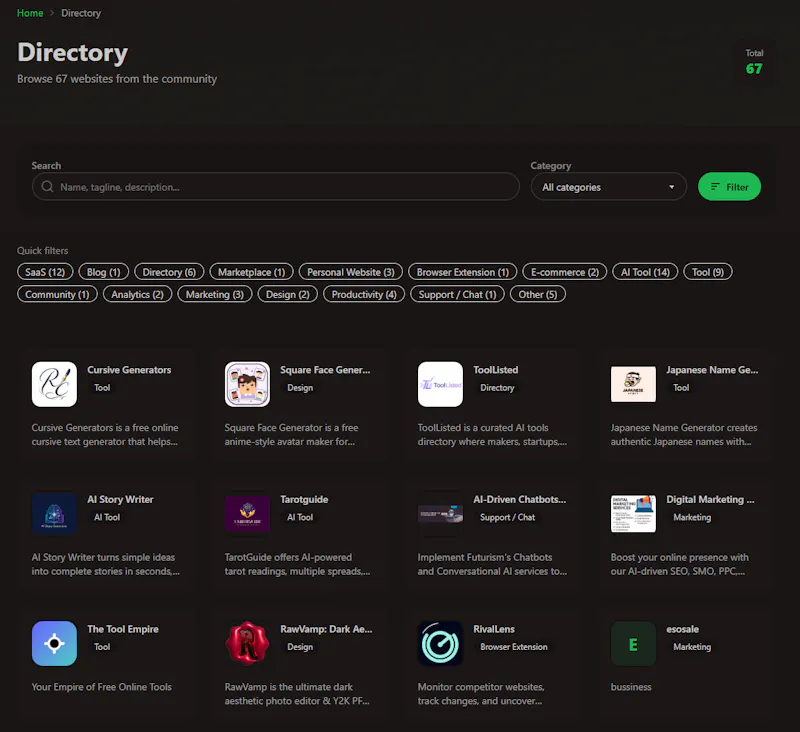Open The Tool Empire logo icon

pyautogui.click(x=54, y=643)
